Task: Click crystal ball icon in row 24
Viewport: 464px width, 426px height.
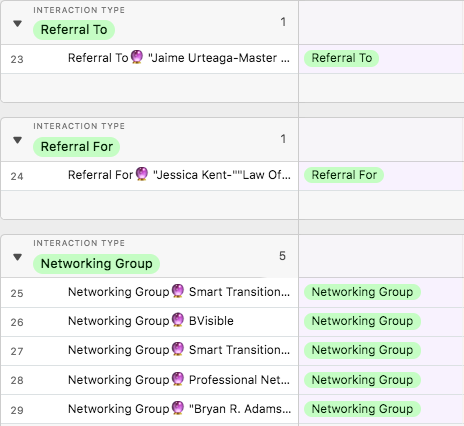Action: 142,174
